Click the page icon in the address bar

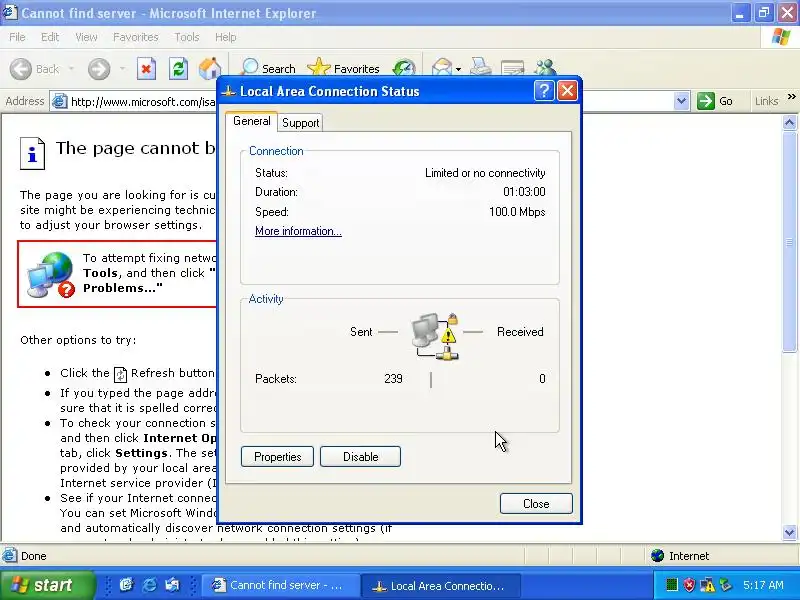pos(60,101)
